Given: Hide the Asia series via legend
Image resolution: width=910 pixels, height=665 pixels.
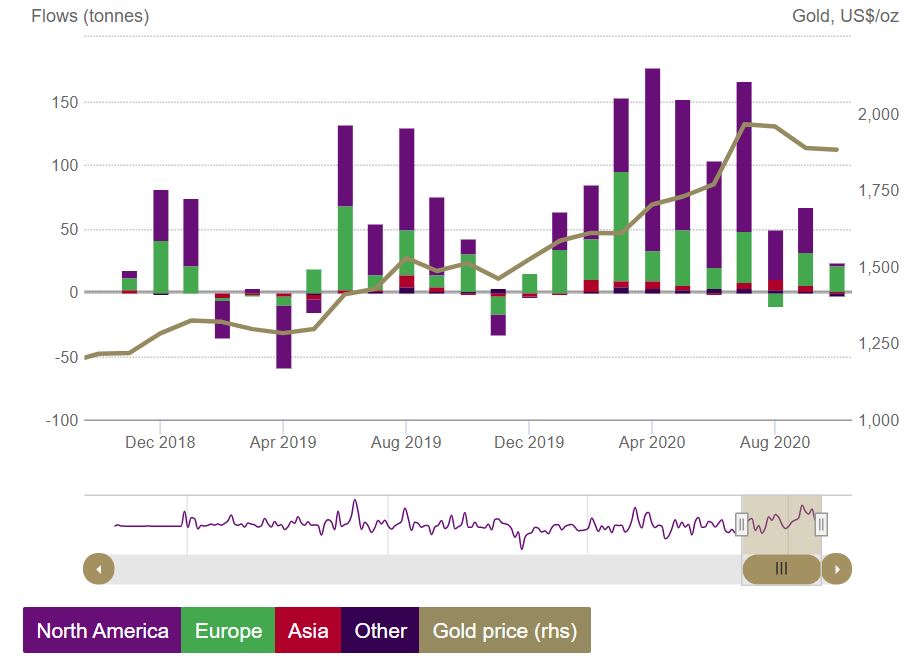Looking at the screenshot, I should click(308, 630).
